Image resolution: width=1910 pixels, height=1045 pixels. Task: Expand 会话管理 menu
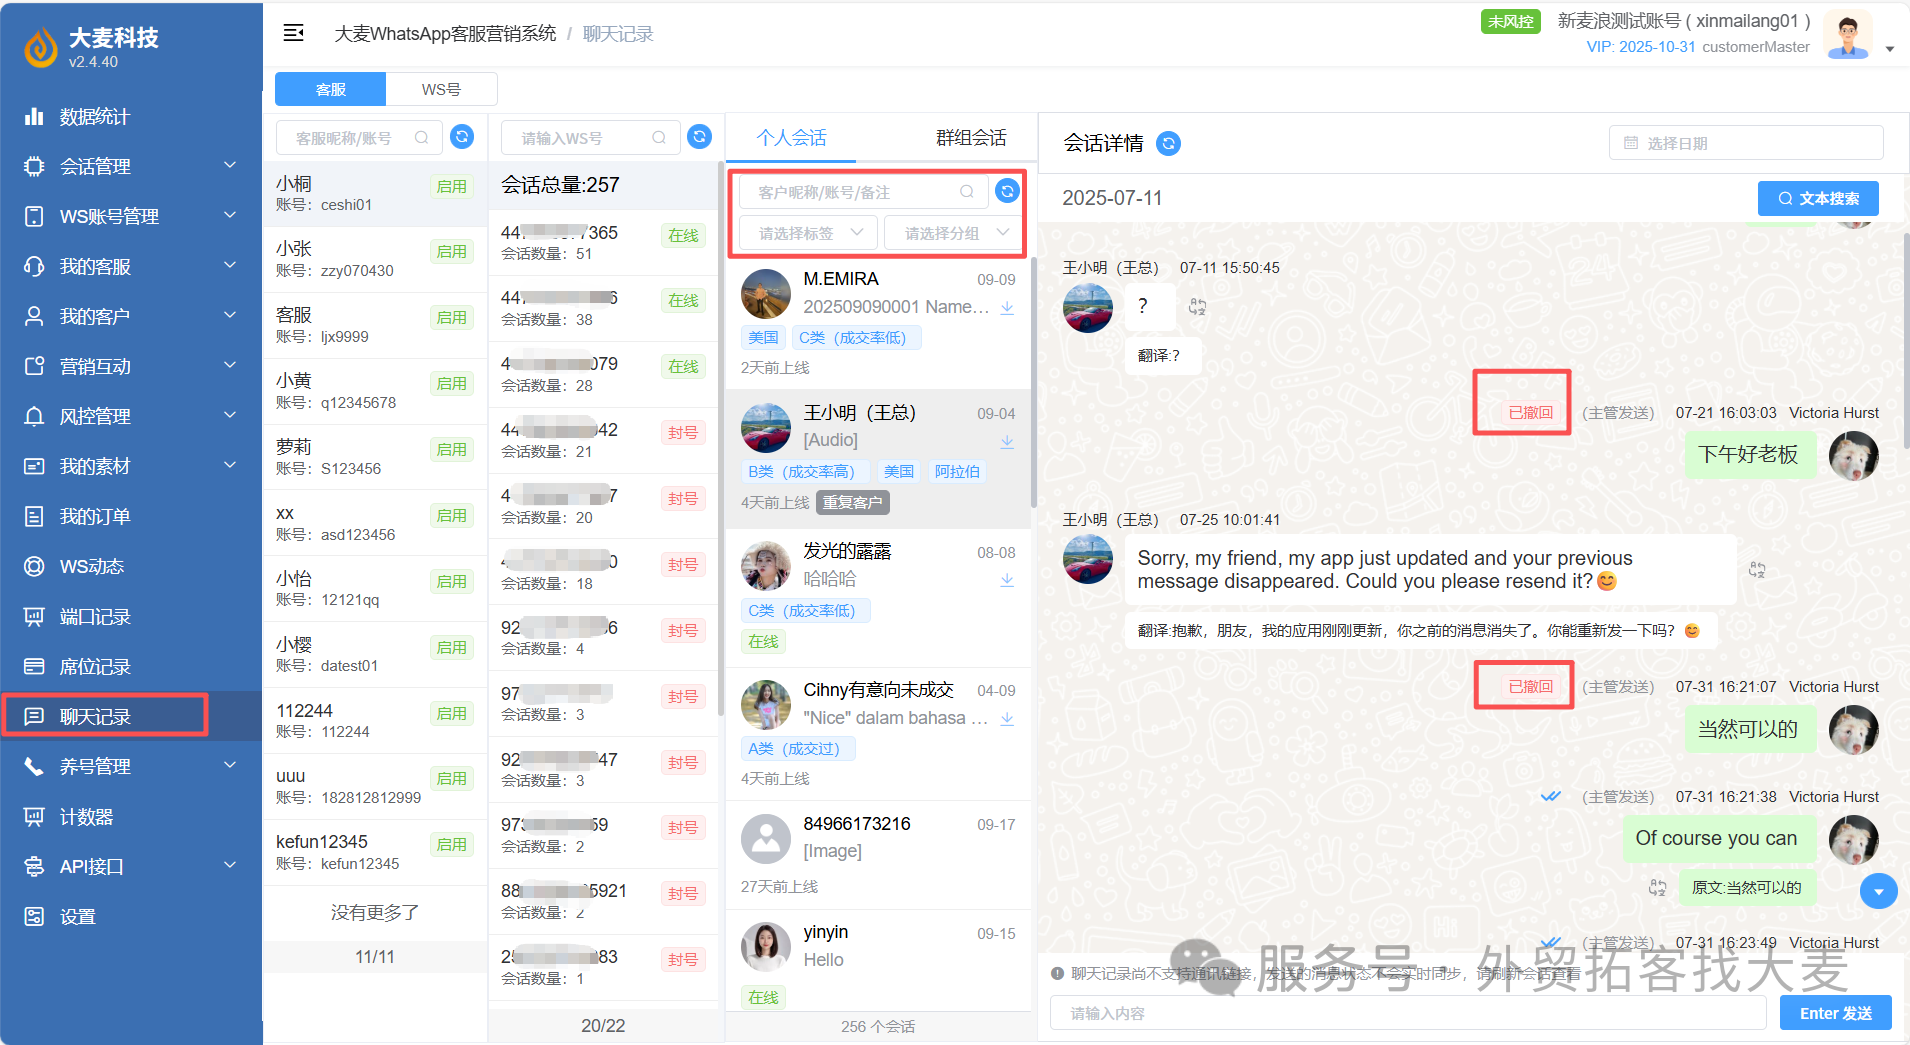pyautogui.click(x=131, y=167)
